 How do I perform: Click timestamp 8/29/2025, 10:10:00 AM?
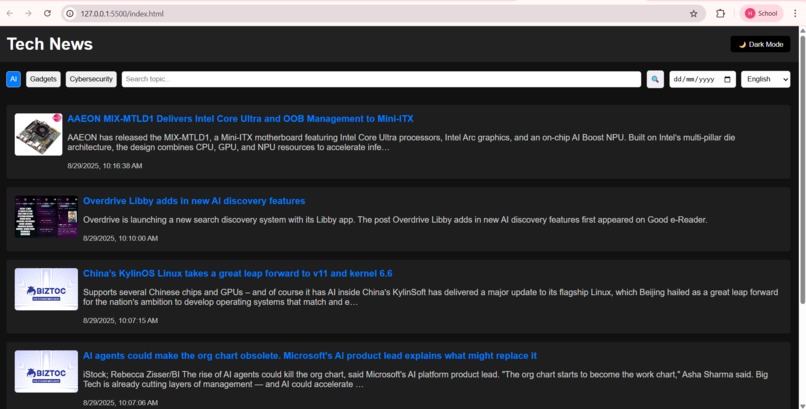(120, 238)
